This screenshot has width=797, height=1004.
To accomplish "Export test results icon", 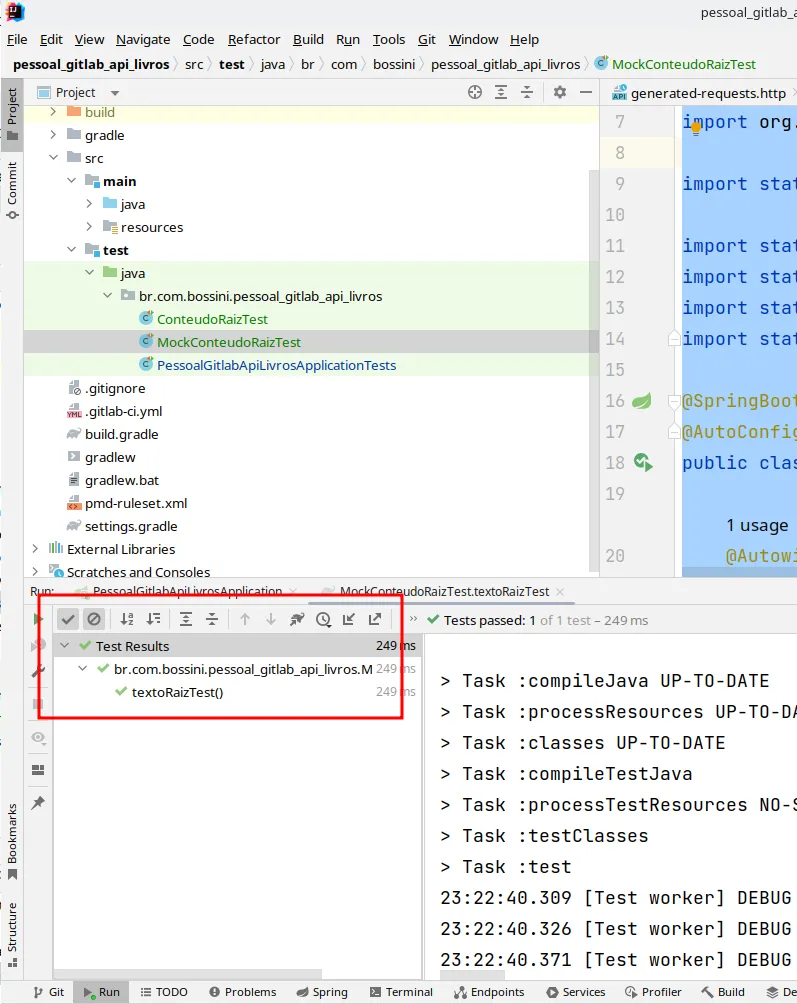I will click(x=375, y=619).
